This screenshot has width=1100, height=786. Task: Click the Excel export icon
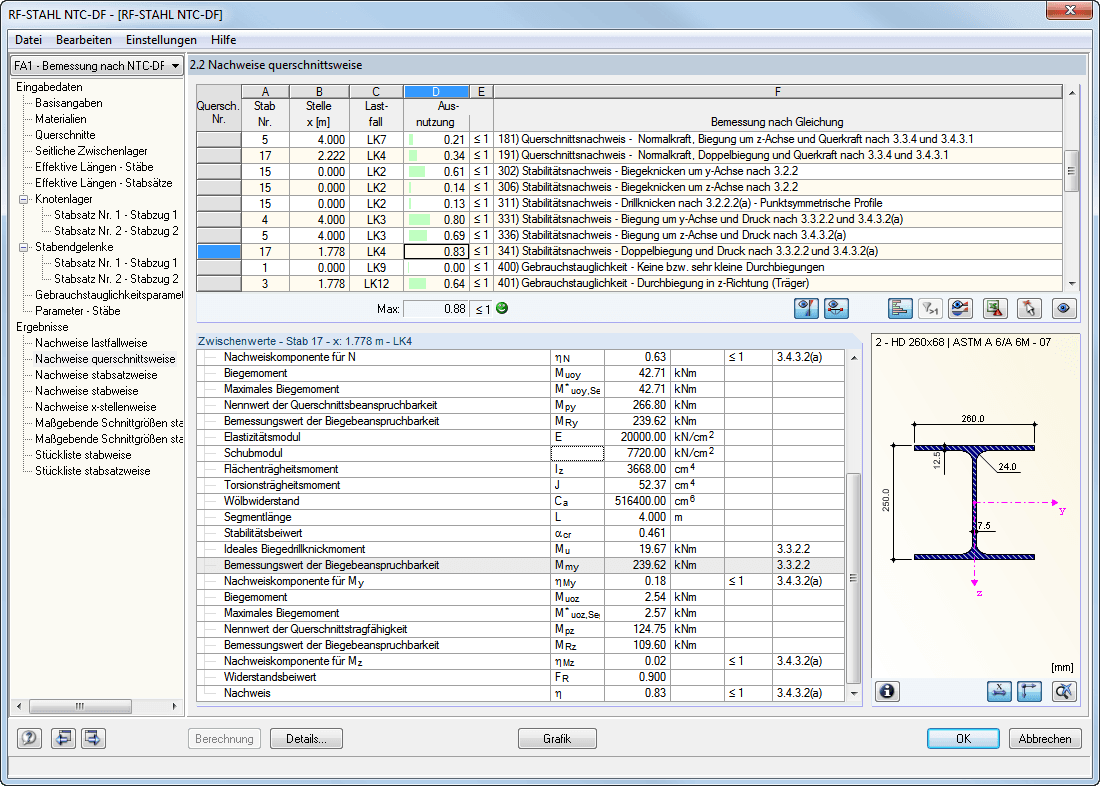[995, 309]
